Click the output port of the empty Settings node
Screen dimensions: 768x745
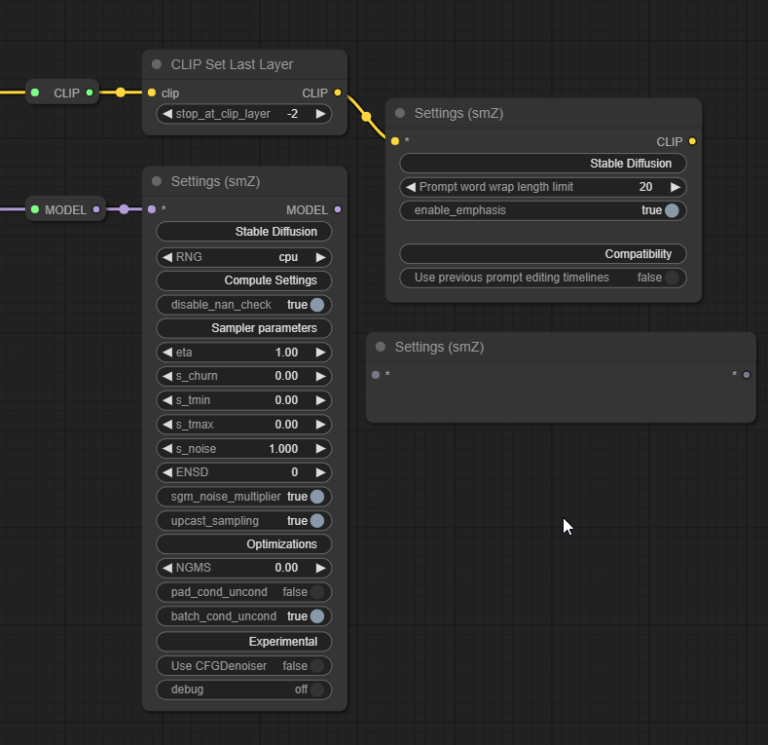[x=746, y=375]
